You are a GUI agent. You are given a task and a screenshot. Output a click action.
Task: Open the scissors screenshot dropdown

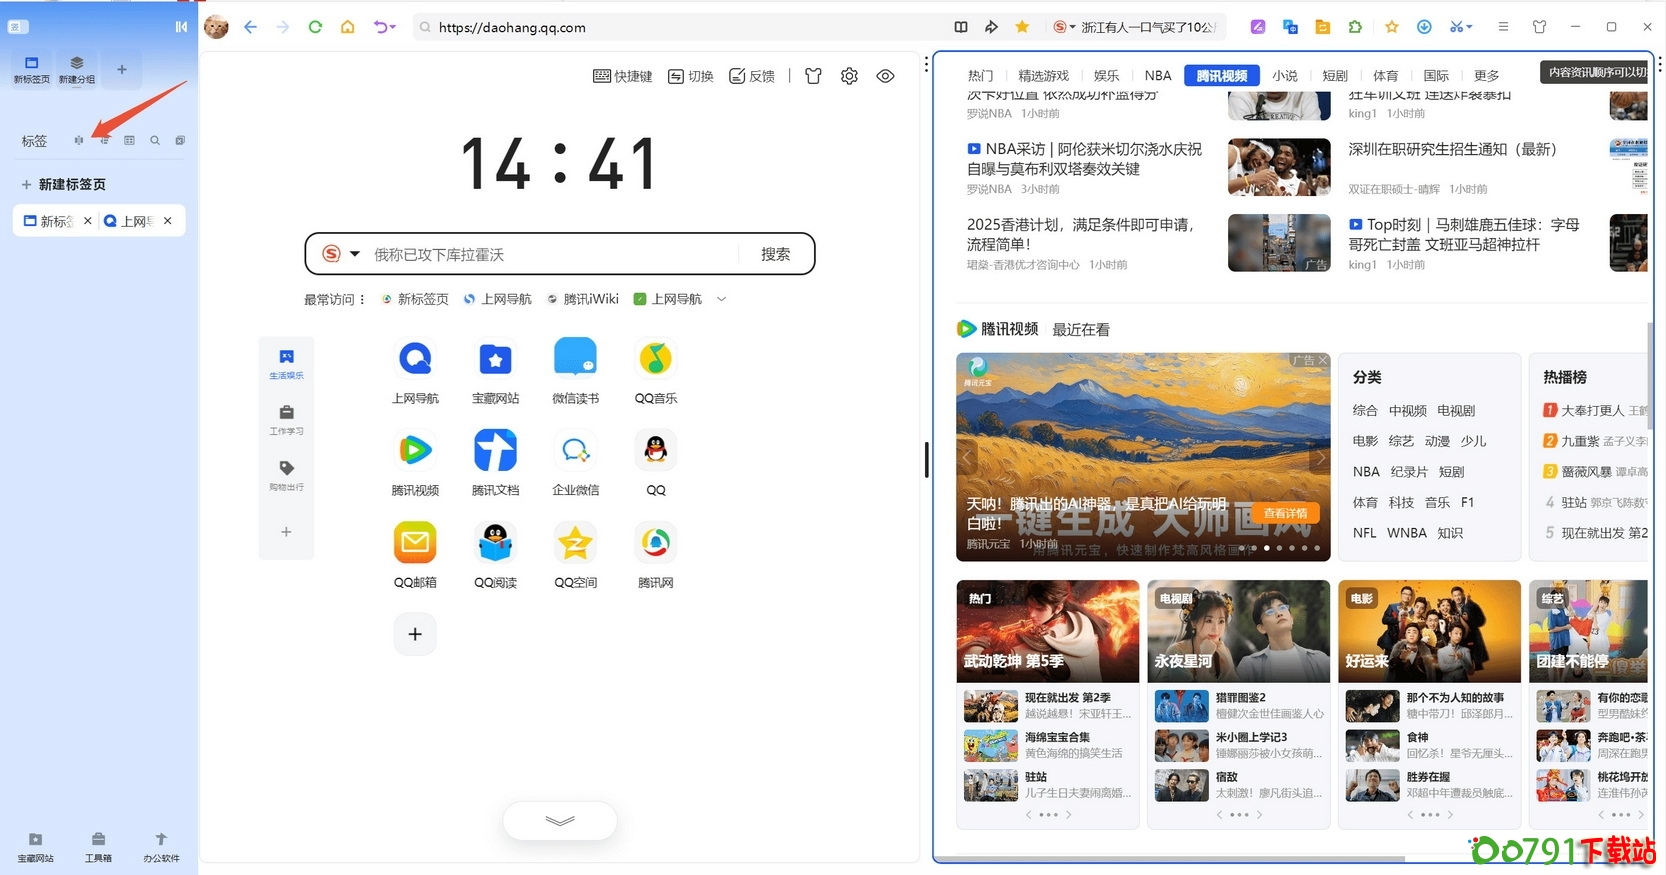pyautogui.click(x=1461, y=27)
